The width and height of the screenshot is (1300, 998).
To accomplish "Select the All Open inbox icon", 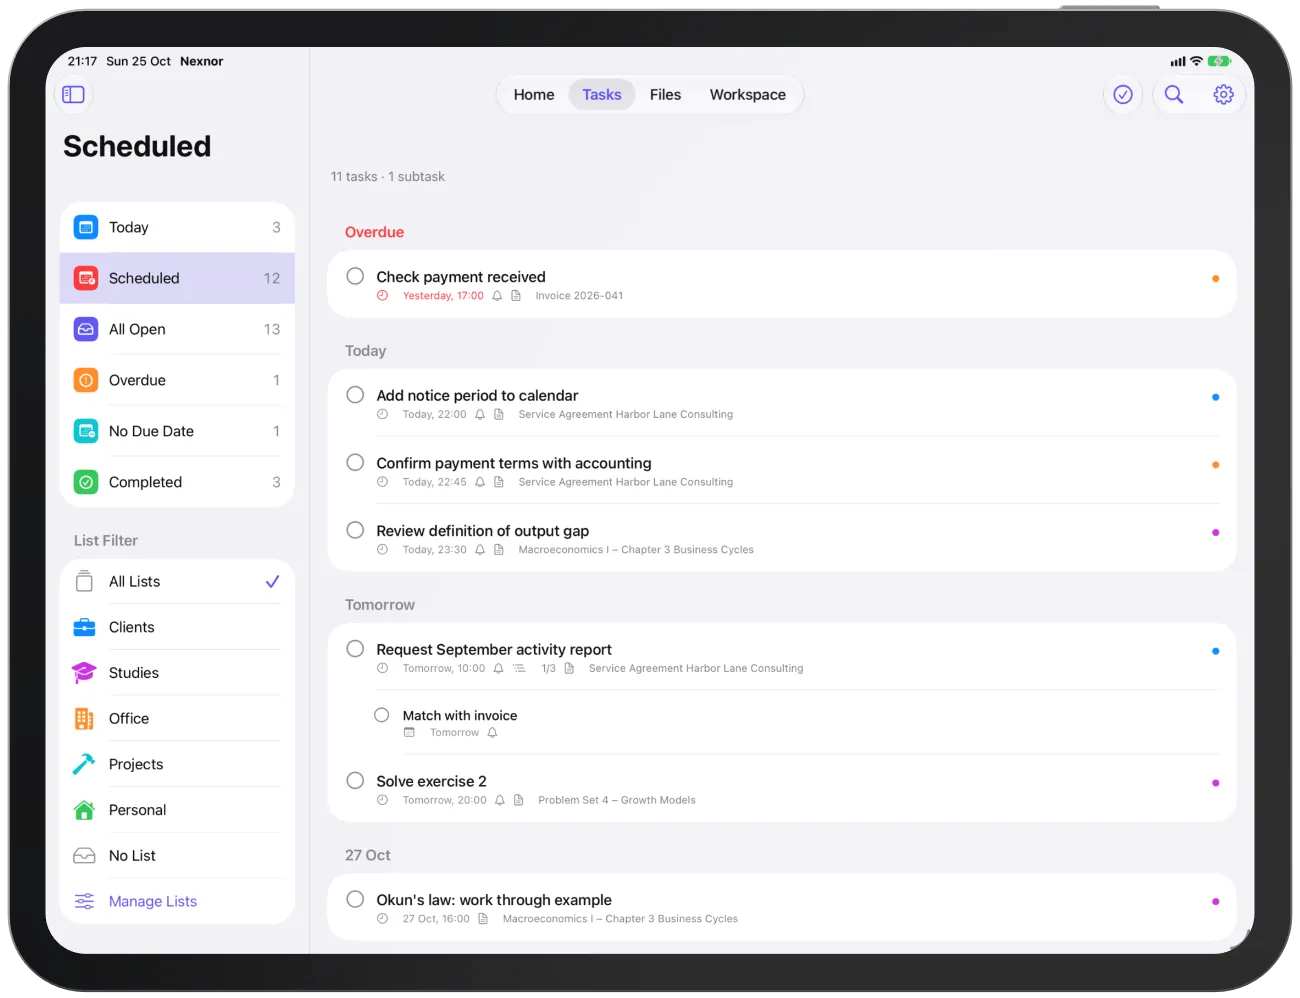I will 86,330.
